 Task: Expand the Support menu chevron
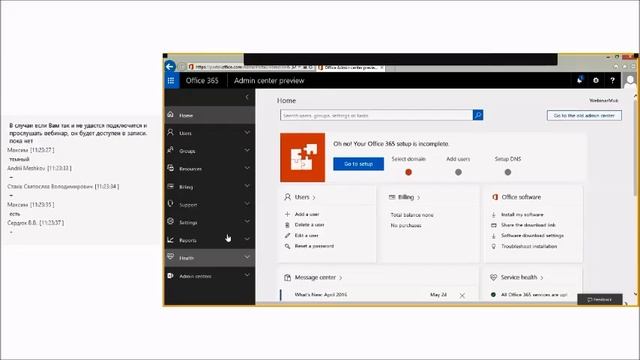pos(247,203)
